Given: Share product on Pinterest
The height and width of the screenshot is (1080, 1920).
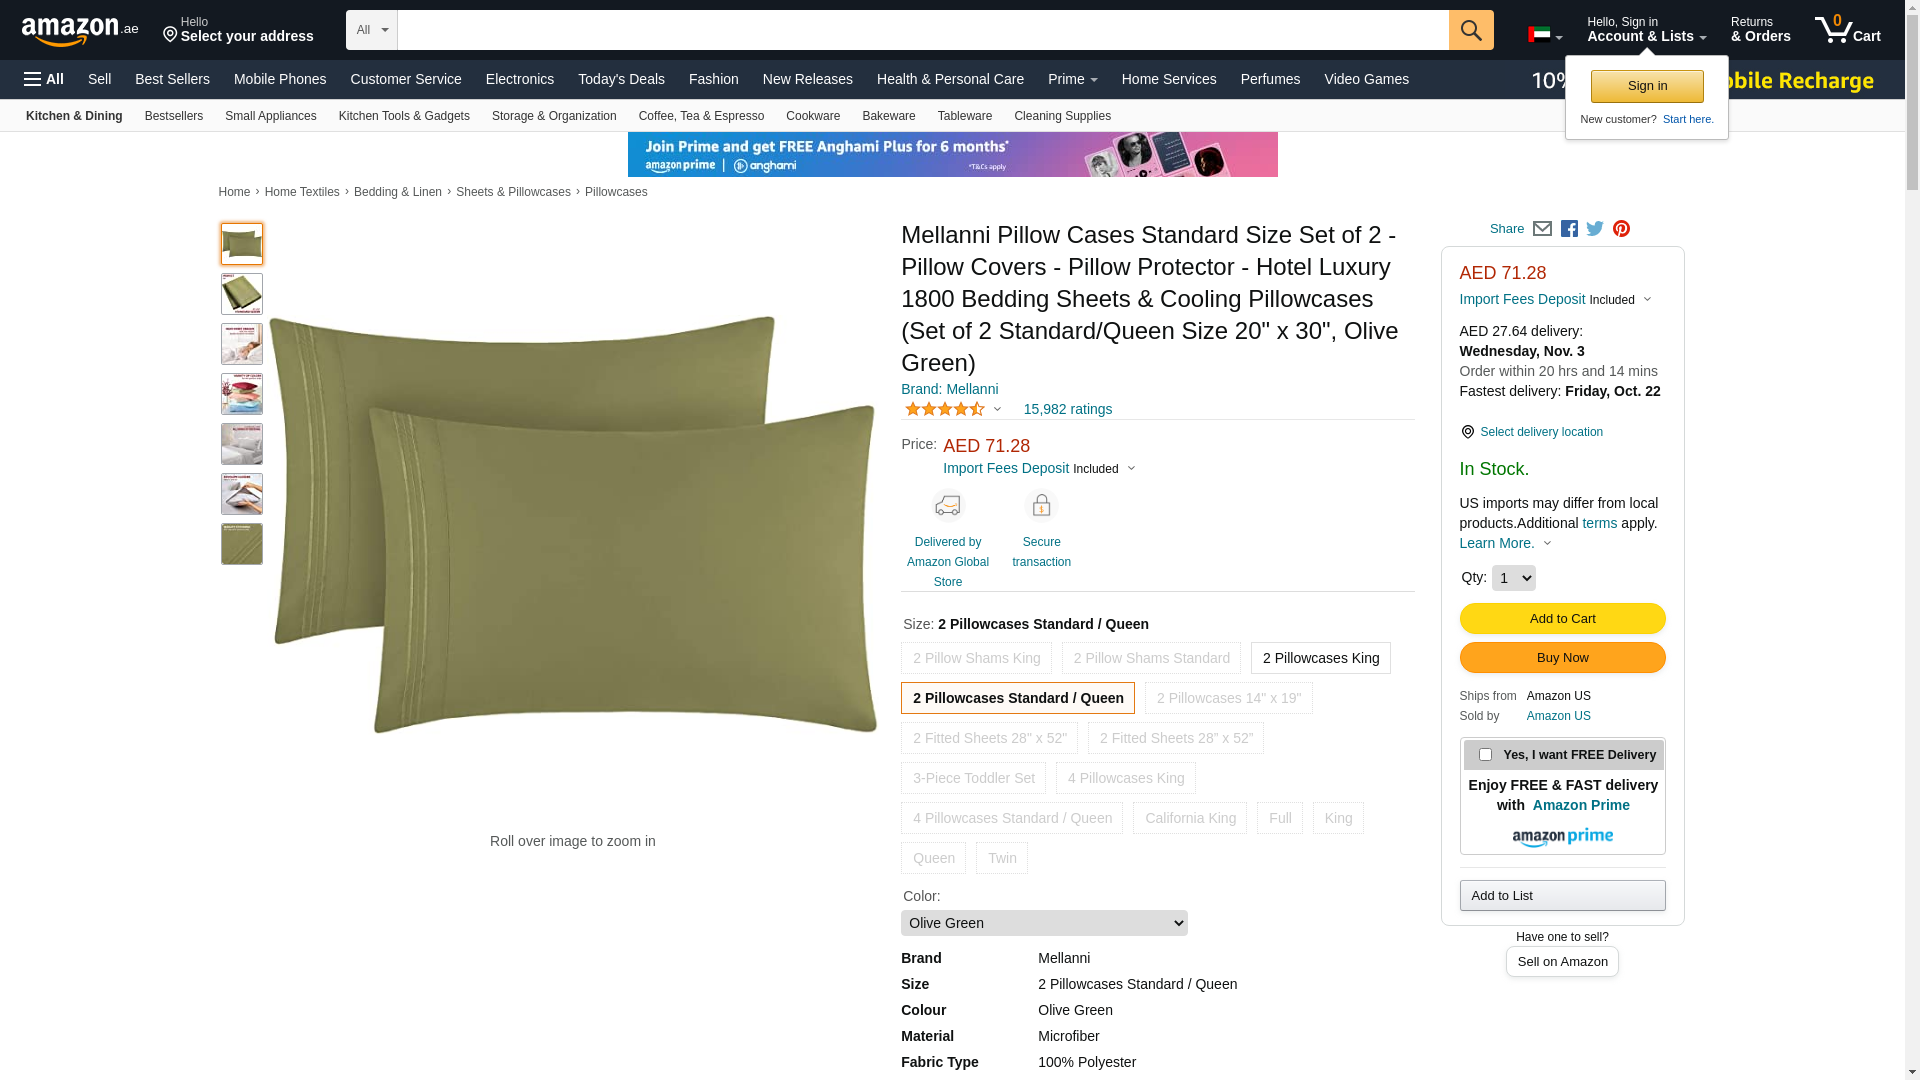Looking at the screenshot, I should click(x=1621, y=229).
